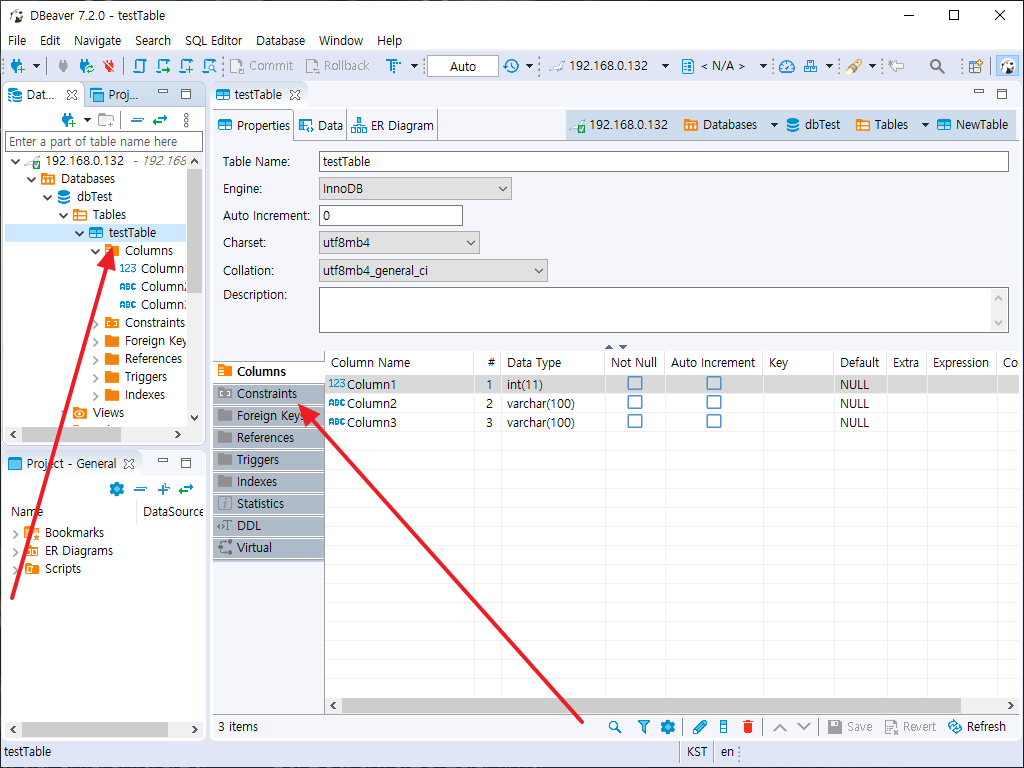Toggle Auto Increment checkbox for Column3
The height and width of the screenshot is (768, 1024).
[714, 421]
